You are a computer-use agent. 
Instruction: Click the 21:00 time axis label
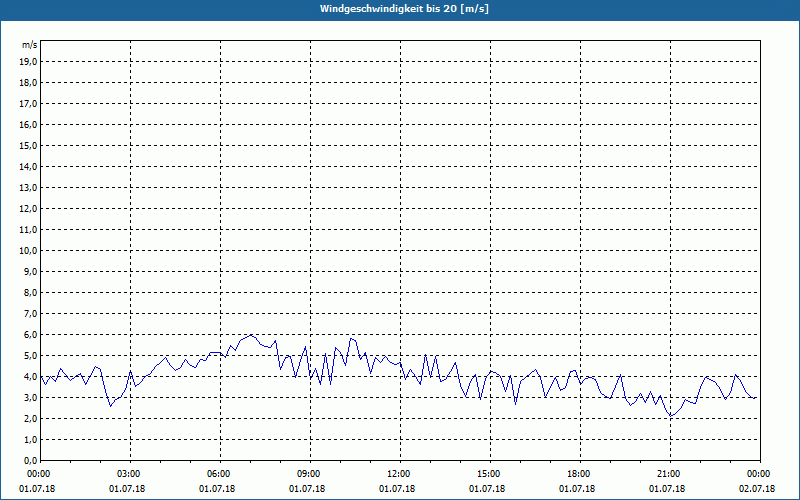pos(670,474)
